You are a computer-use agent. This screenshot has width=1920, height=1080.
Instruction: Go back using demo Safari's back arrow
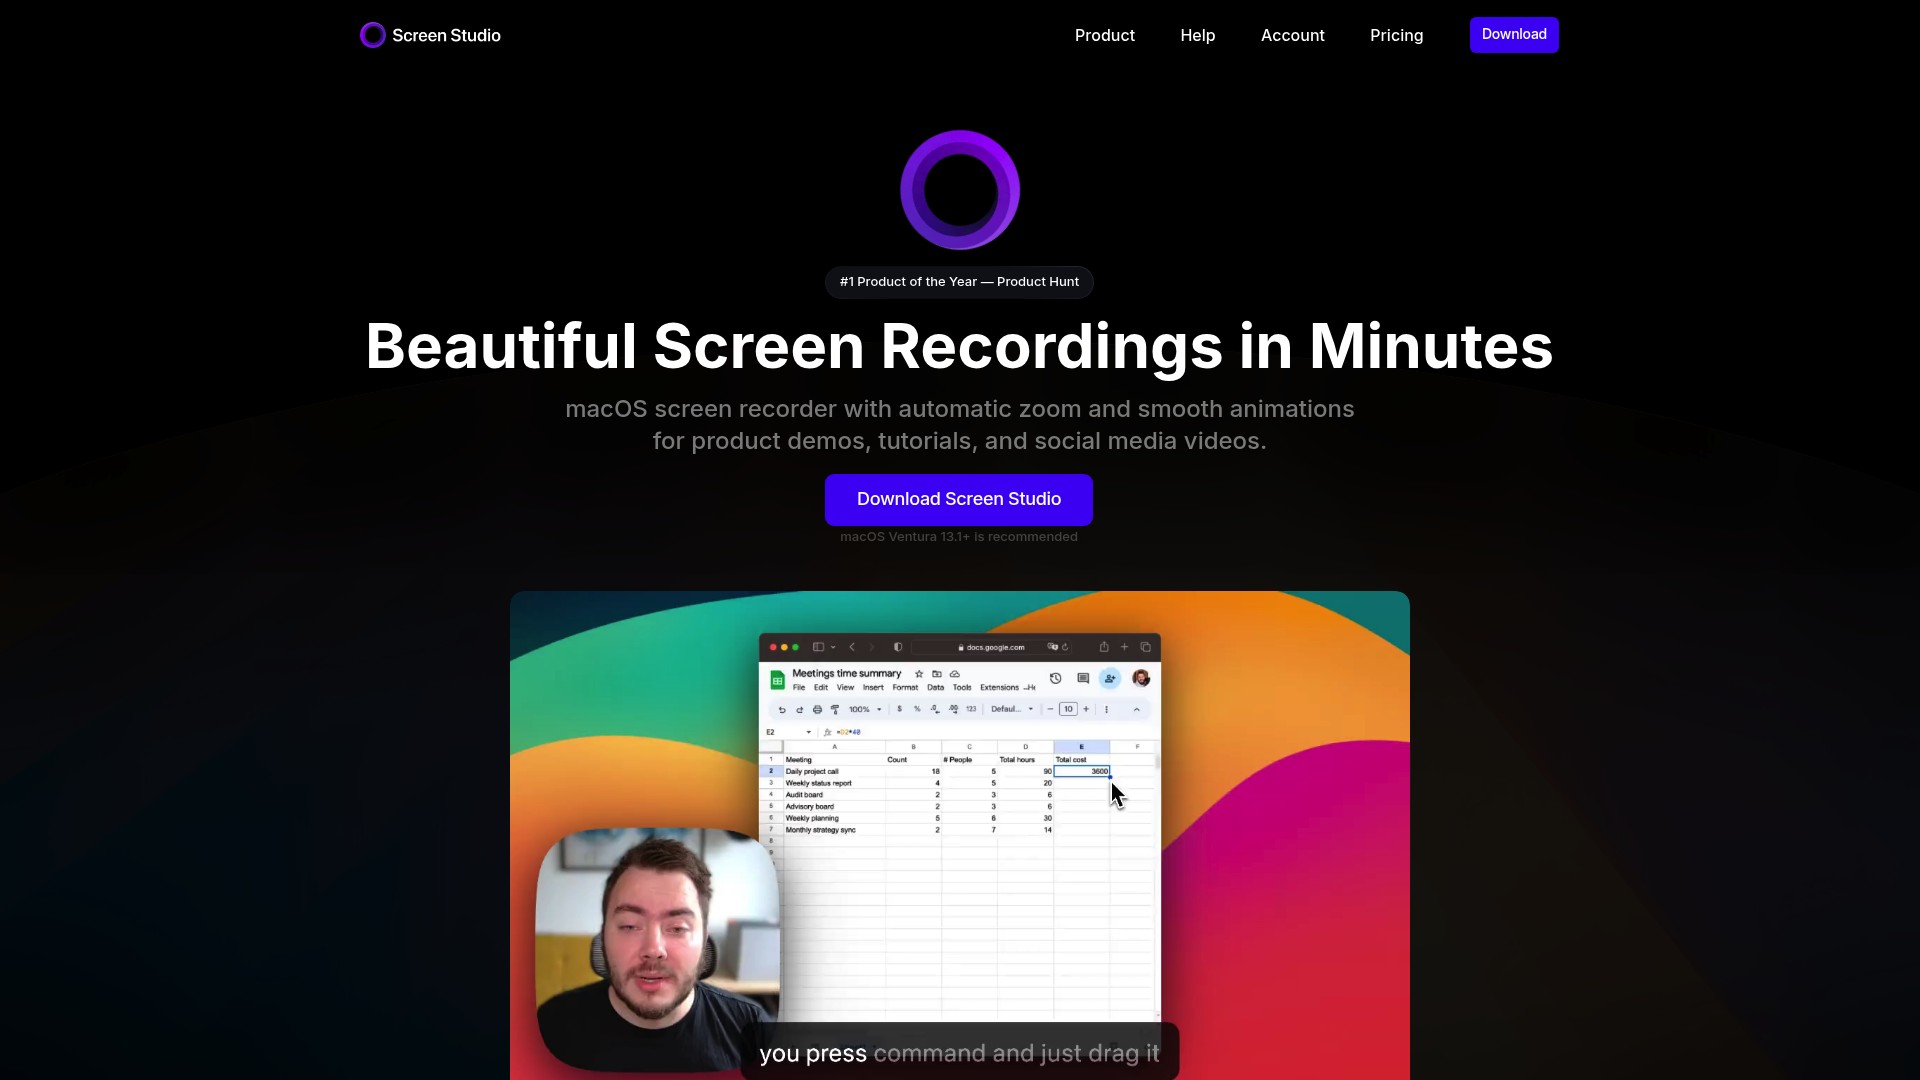pyautogui.click(x=852, y=647)
